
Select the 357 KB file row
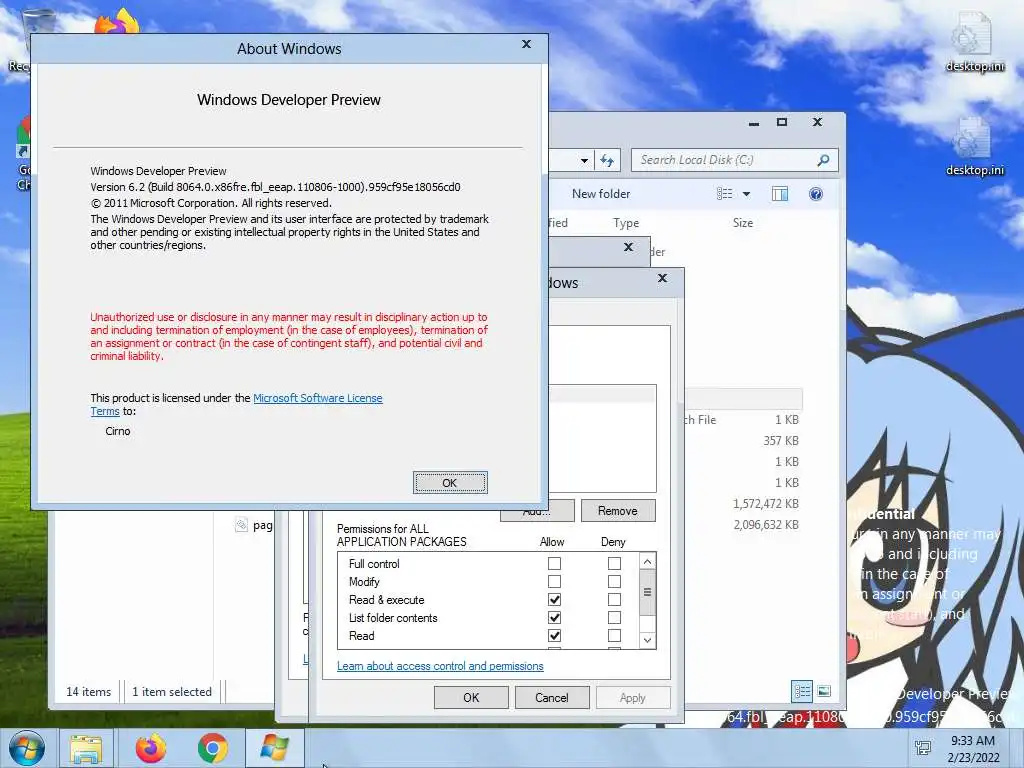tap(781, 441)
